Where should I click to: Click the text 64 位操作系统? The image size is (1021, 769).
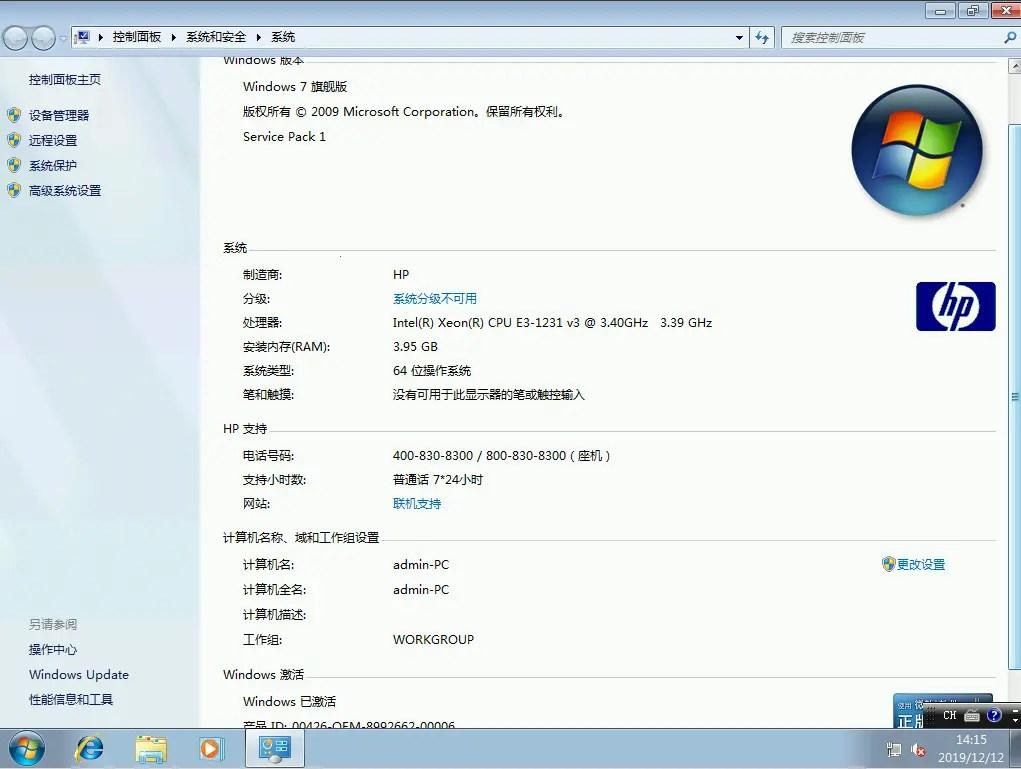(432, 371)
